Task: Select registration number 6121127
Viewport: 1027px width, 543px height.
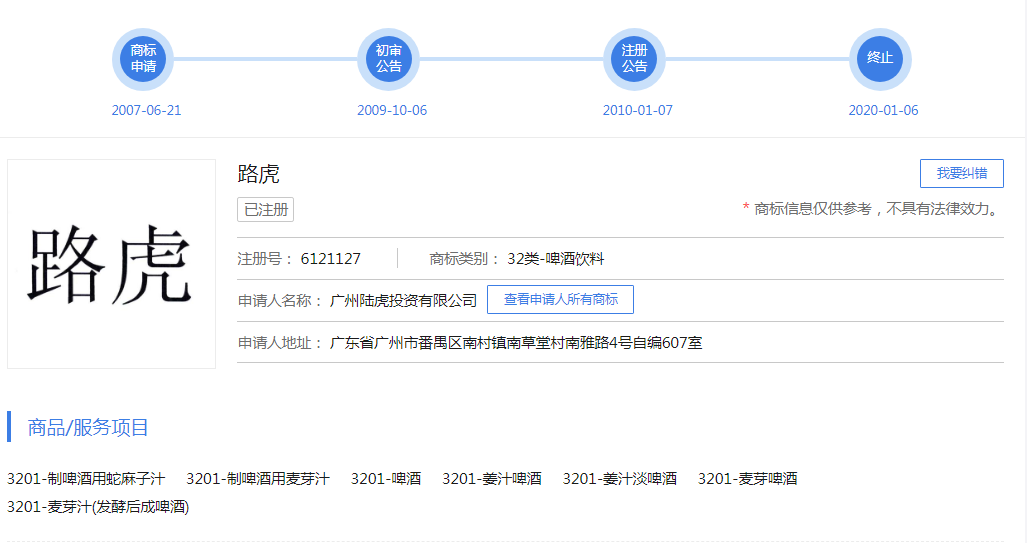Action: click(330, 259)
